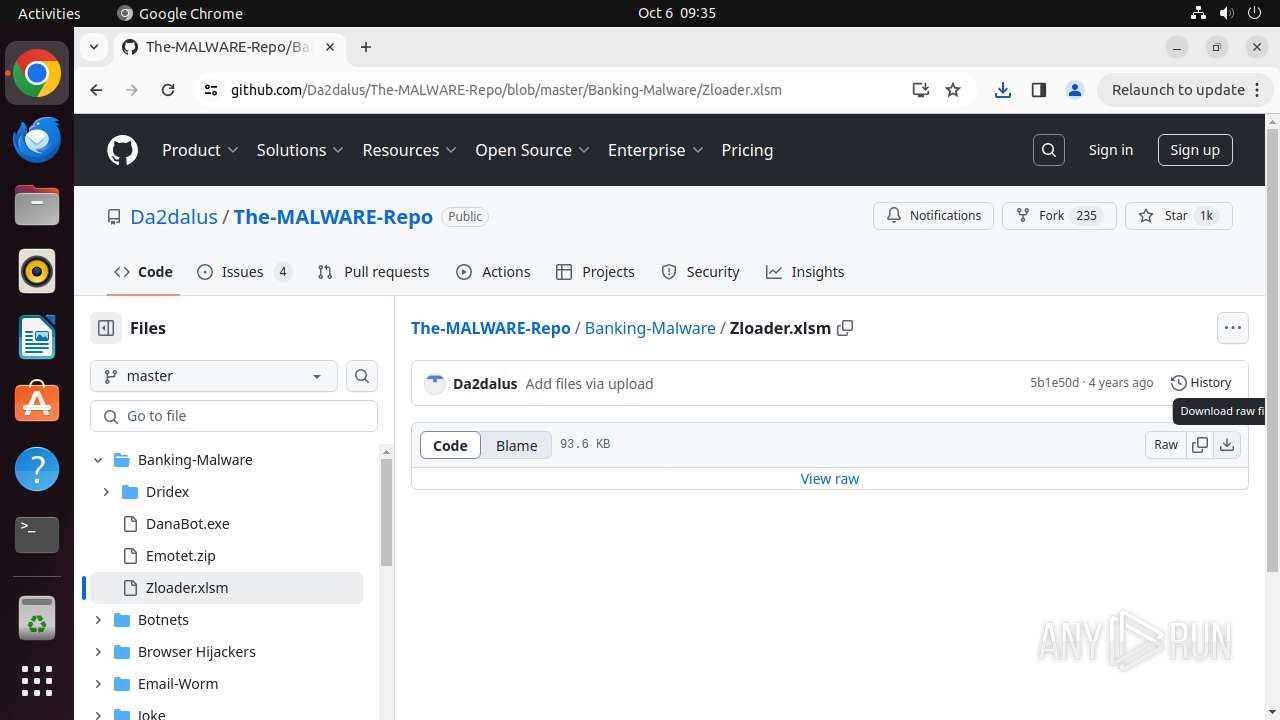Open Chrome downloads icon
This screenshot has height=720, width=1280.
click(1003, 90)
